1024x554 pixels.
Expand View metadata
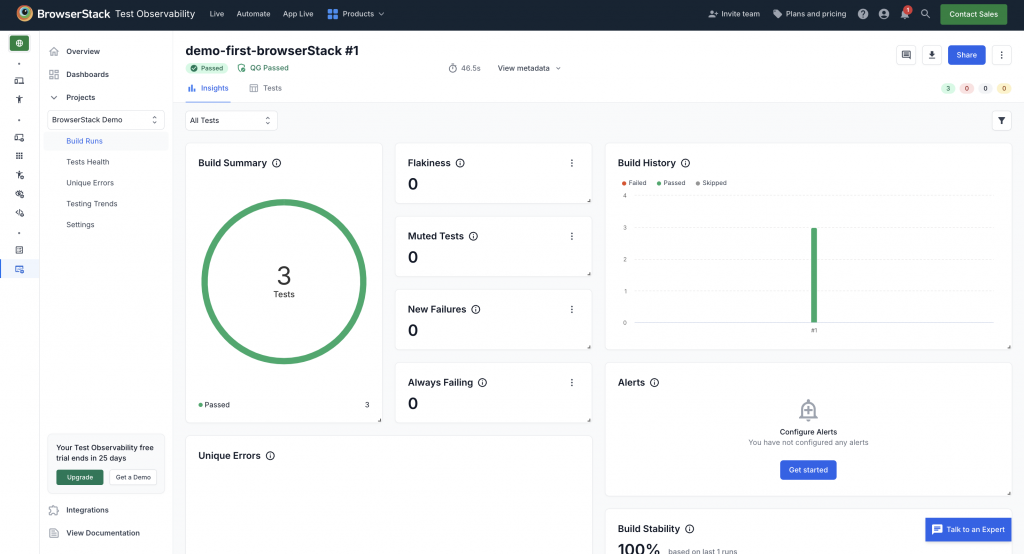(x=529, y=68)
